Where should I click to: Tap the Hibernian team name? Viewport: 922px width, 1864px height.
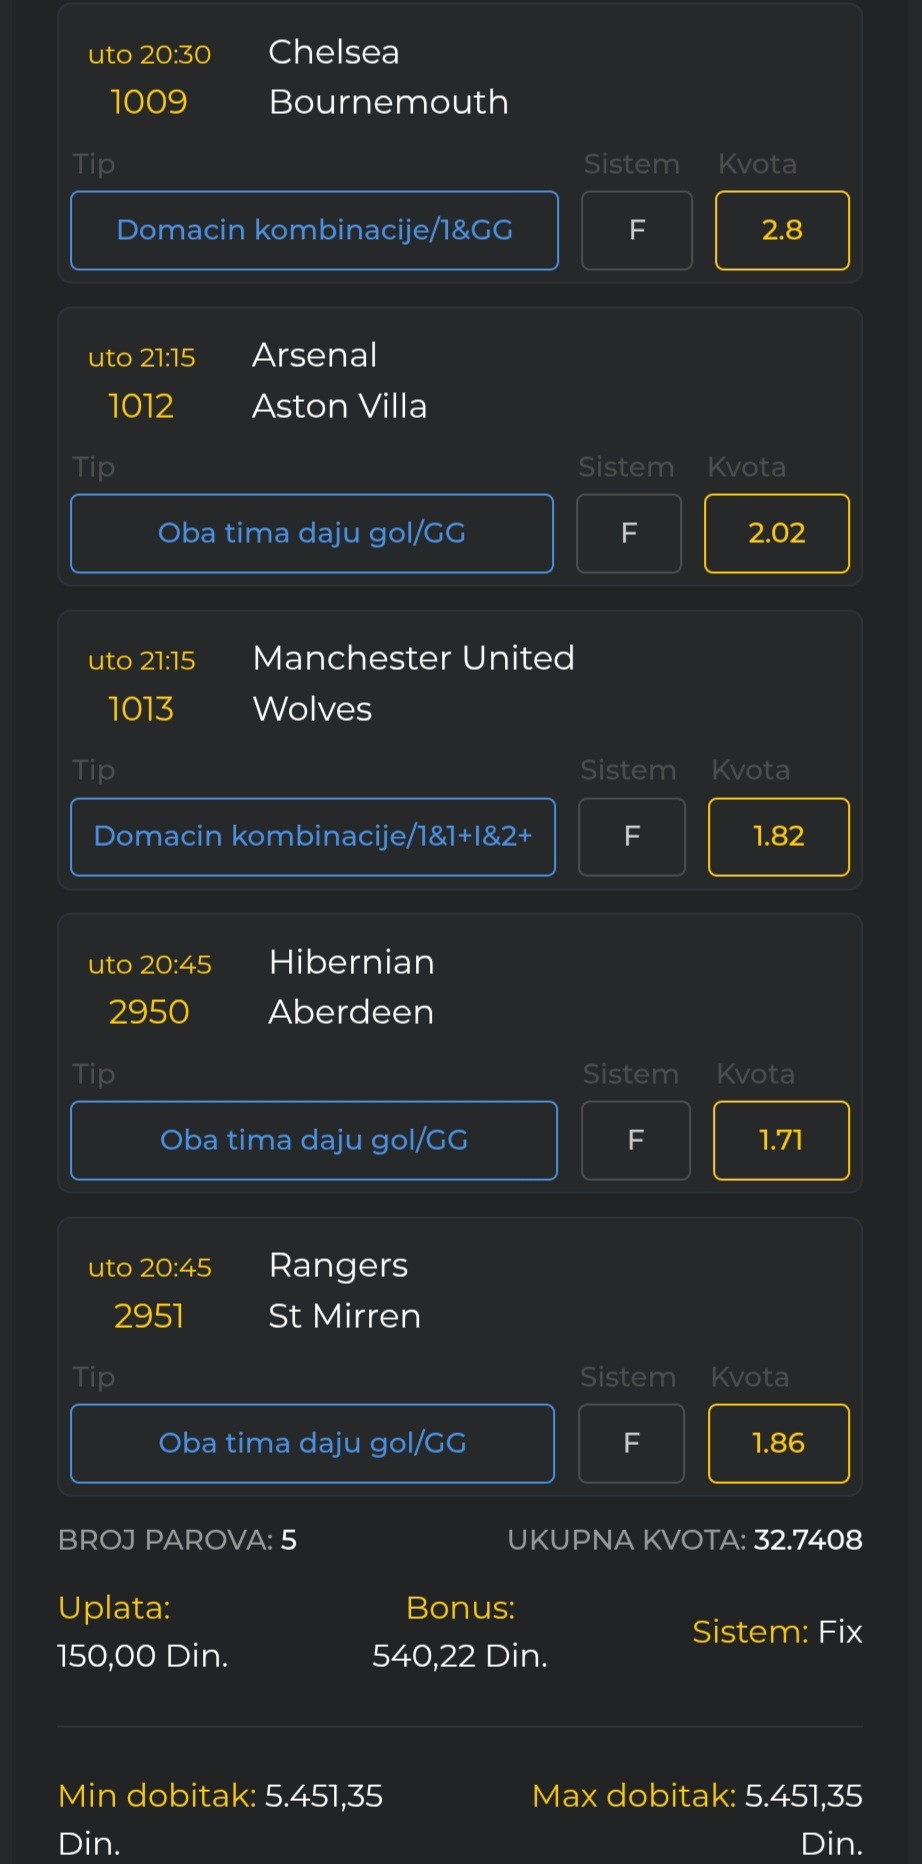point(352,962)
